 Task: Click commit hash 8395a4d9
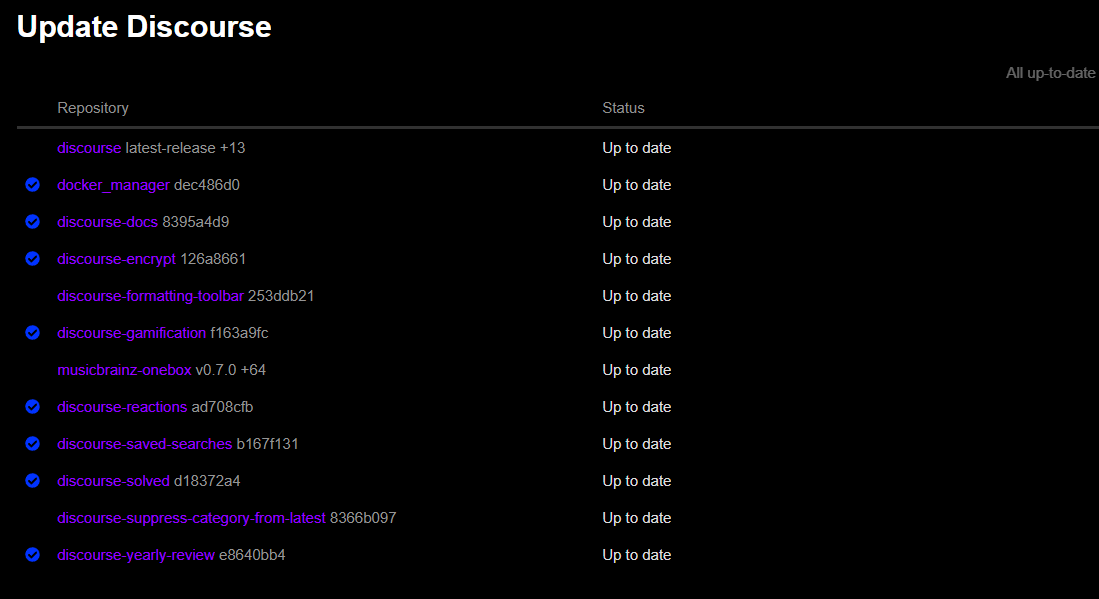pos(196,222)
